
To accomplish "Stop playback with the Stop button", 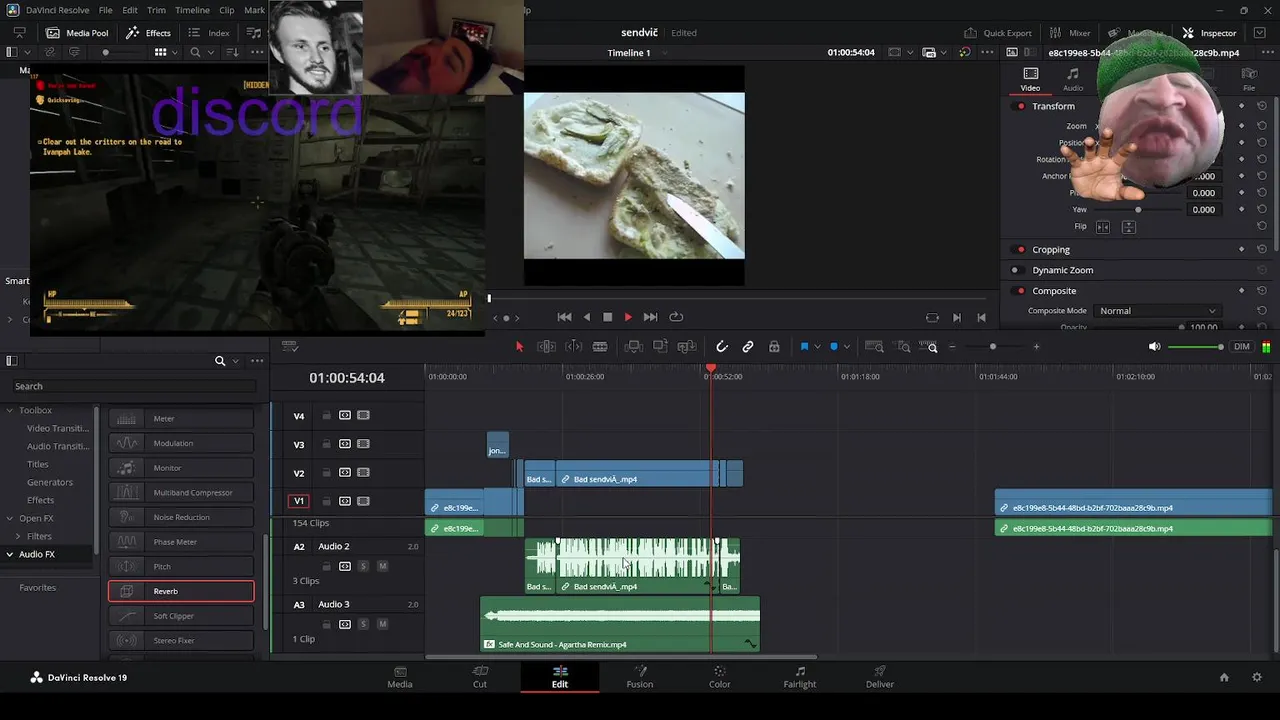I will pyautogui.click(x=607, y=317).
